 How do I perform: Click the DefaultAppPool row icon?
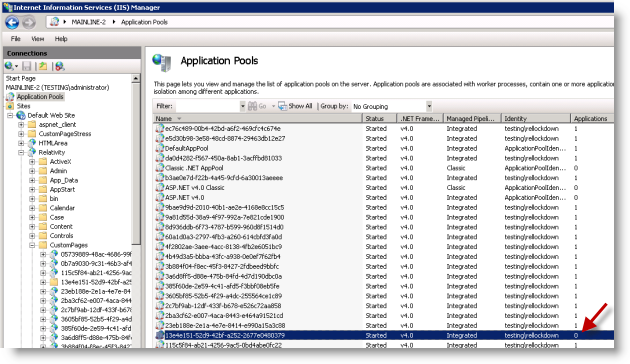point(160,148)
